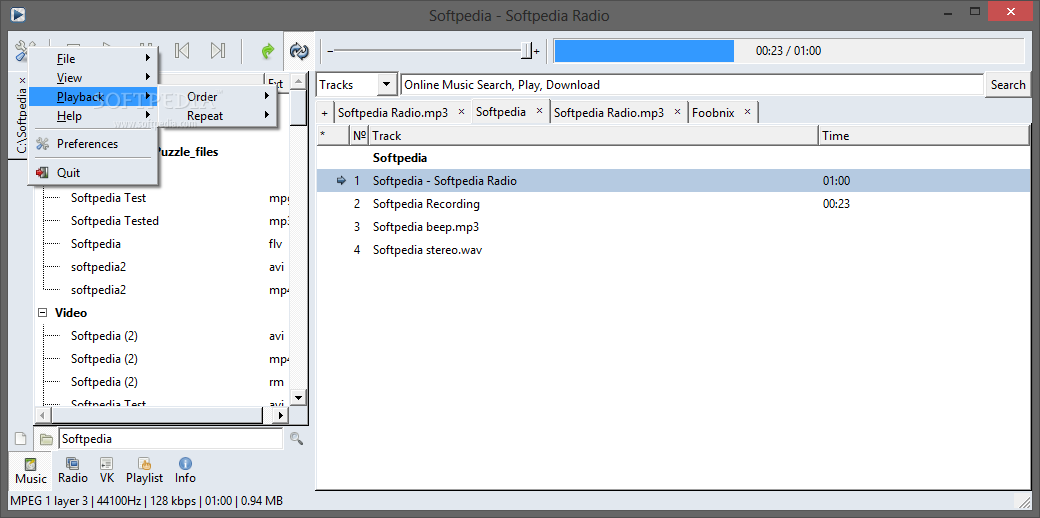Expand the Order submenu
This screenshot has width=1040, height=518.
click(218, 97)
